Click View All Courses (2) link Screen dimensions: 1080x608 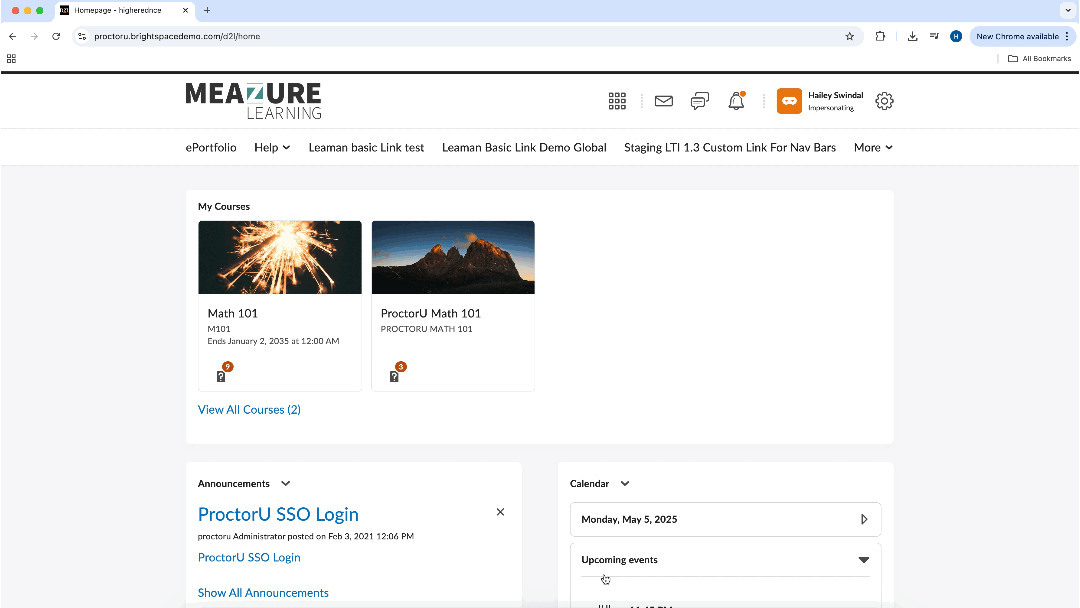[x=249, y=410]
